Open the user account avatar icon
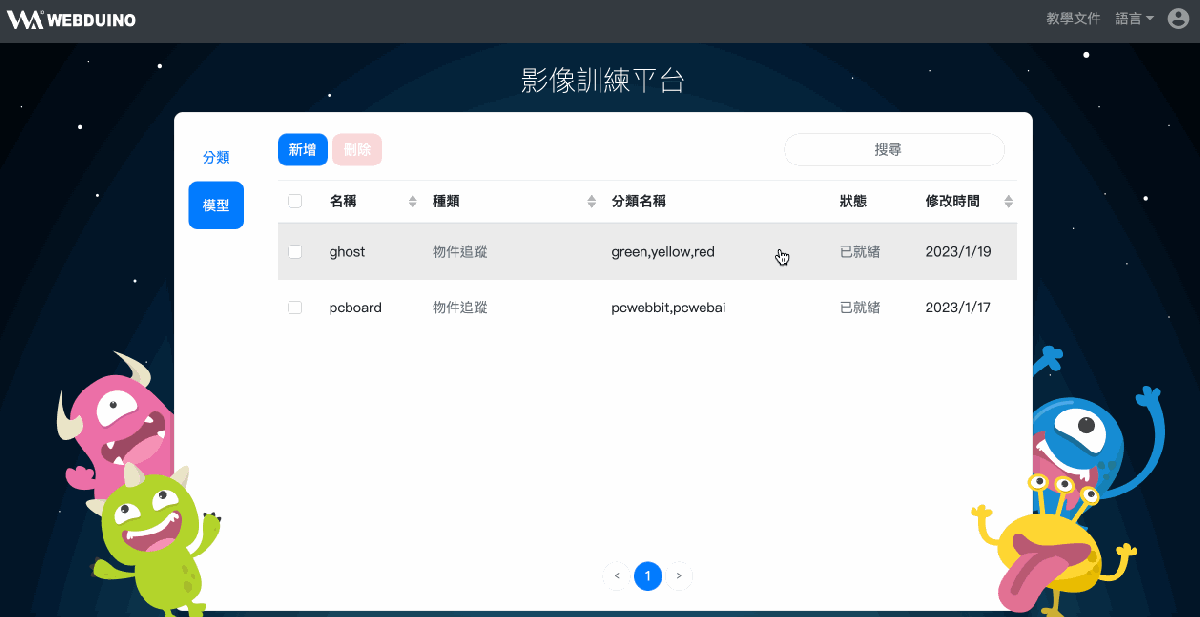Image resolution: width=1200 pixels, height=617 pixels. coord(1178,19)
